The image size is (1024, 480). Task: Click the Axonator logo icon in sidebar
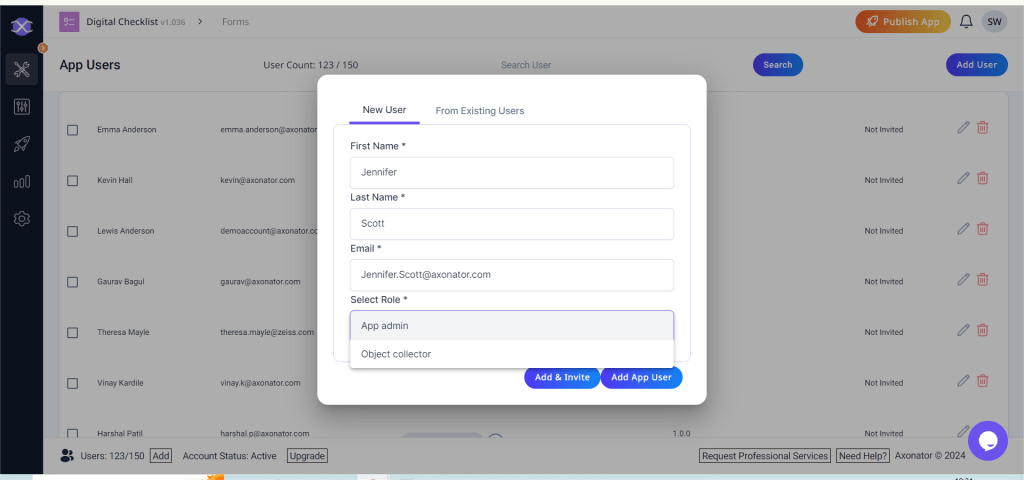point(22,26)
